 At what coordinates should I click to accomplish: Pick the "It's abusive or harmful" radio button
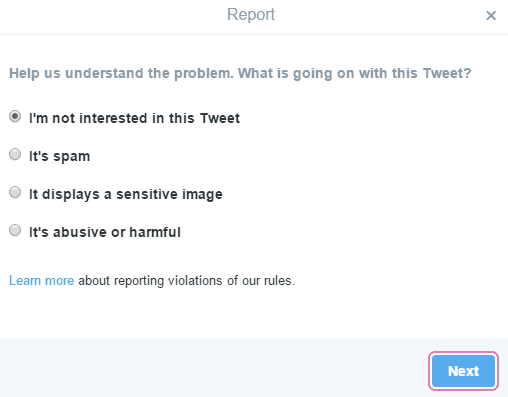15,231
